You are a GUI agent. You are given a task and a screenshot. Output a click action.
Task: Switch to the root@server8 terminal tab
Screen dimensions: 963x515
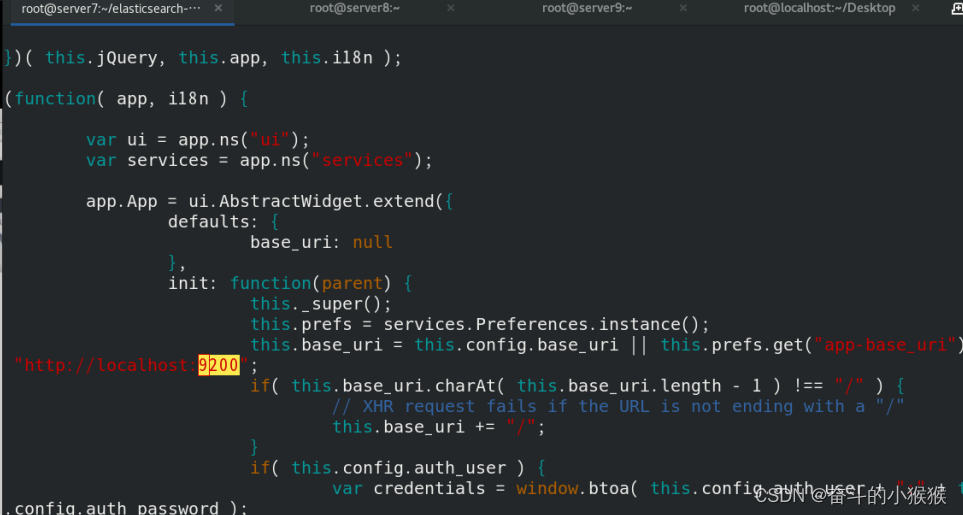pyautogui.click(x=354, y=9)
